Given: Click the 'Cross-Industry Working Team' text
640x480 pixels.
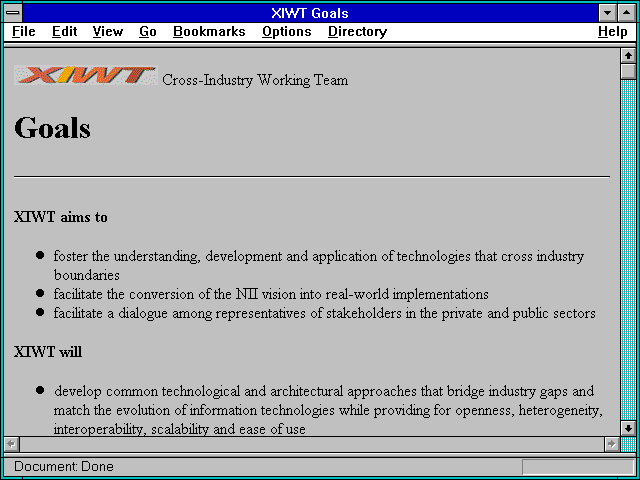Looking at the screenshot, I should pos(255,80).
